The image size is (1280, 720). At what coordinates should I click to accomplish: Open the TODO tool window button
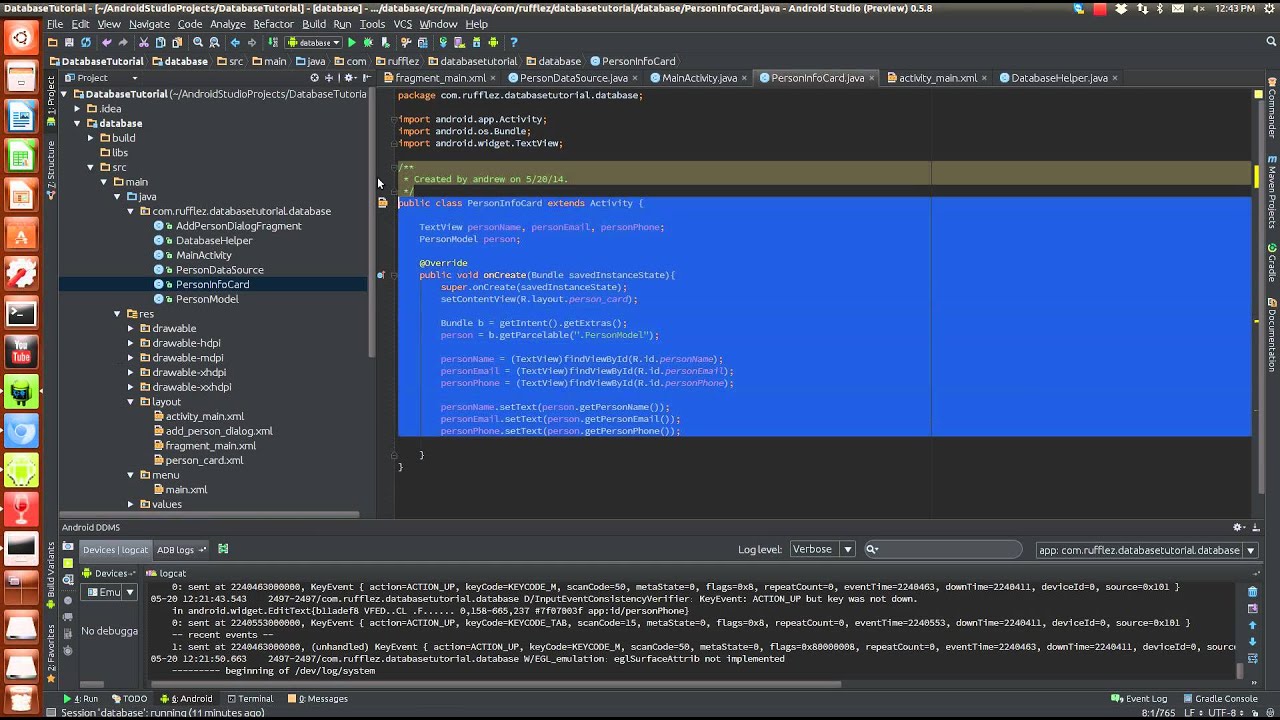click(x=129, y=699)
